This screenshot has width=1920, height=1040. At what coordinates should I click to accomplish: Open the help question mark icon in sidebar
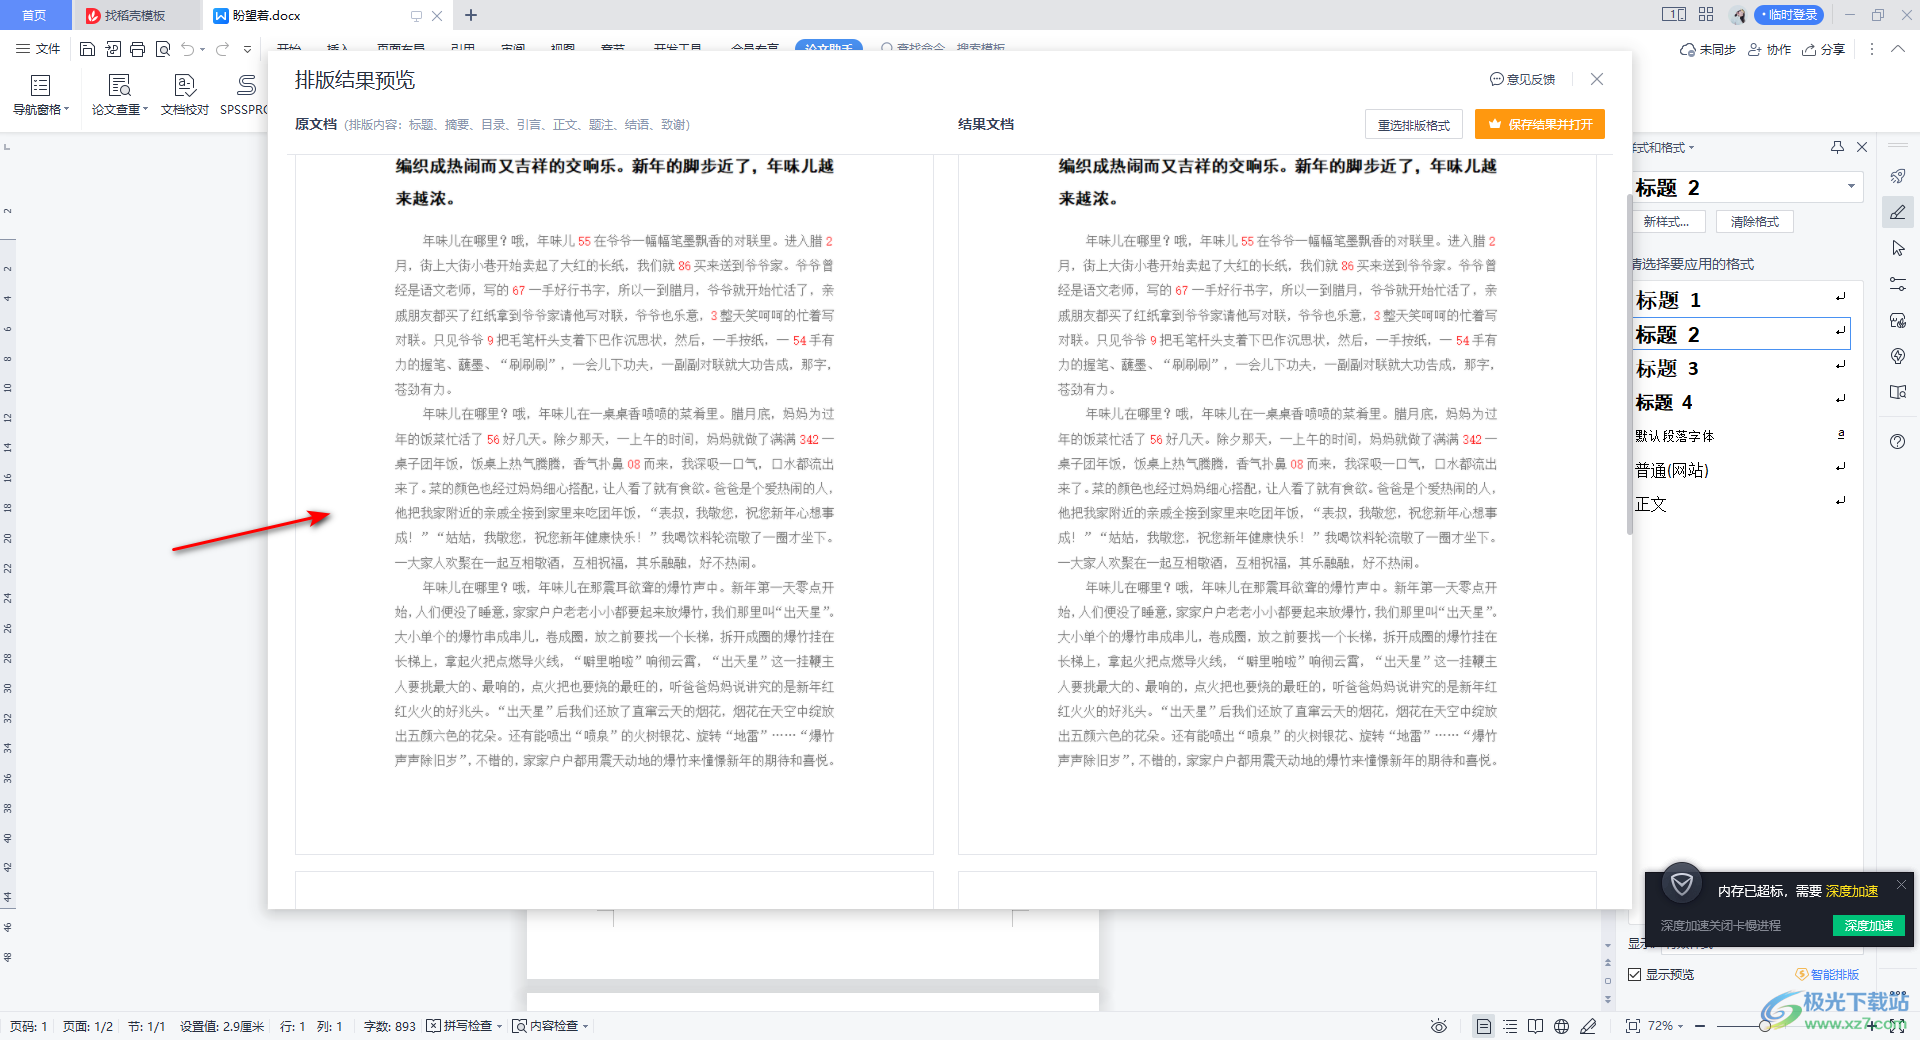pos(1898,442)
